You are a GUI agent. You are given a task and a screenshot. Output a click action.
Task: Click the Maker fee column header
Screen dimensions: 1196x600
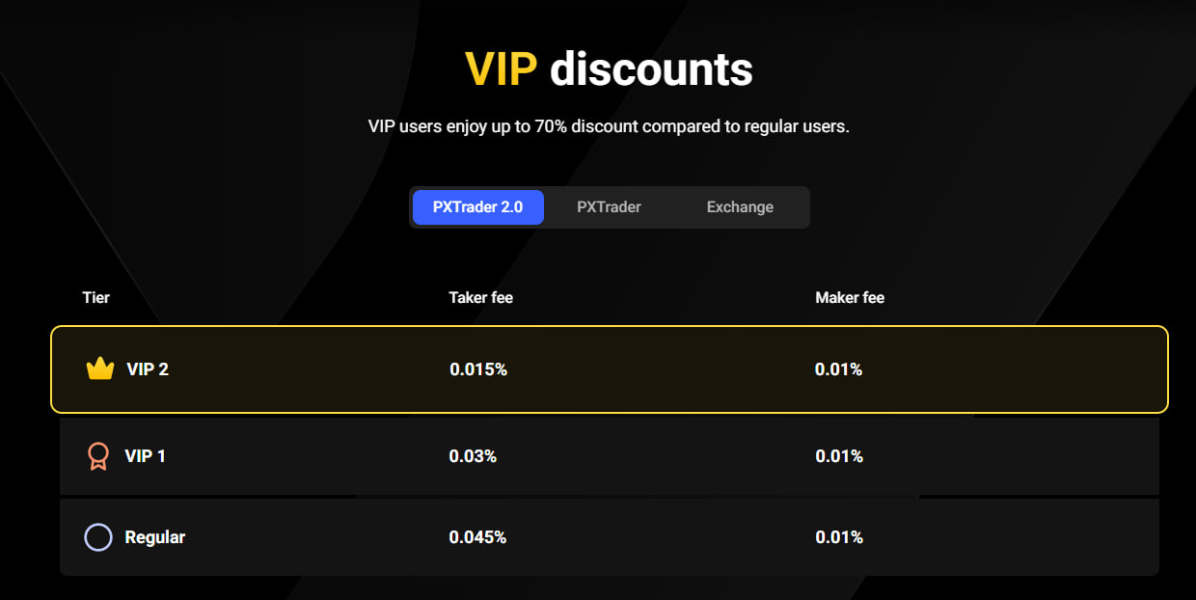point(850,297)
